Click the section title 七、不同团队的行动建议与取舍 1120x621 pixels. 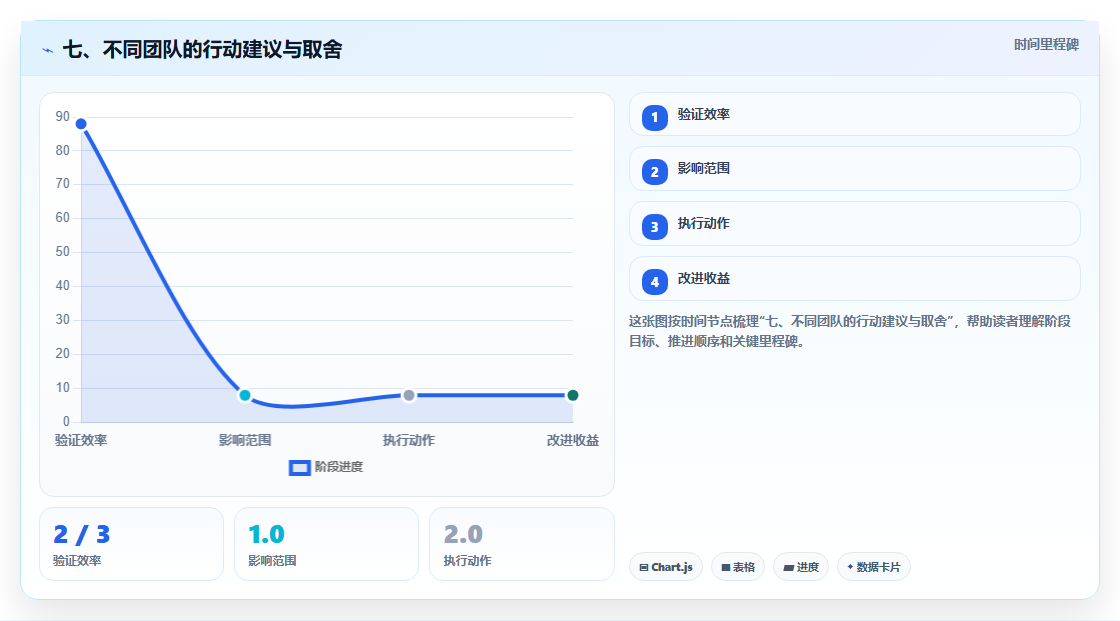(202, 49)
